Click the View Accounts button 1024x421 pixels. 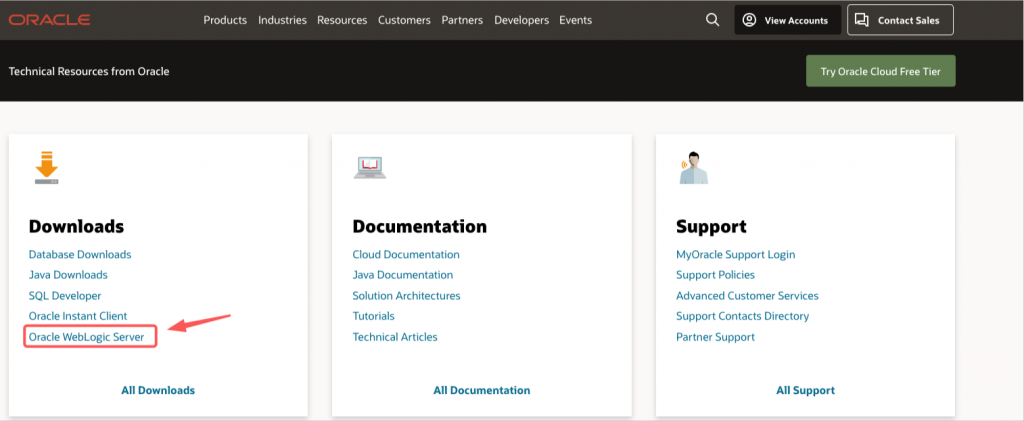click(788, 20)
